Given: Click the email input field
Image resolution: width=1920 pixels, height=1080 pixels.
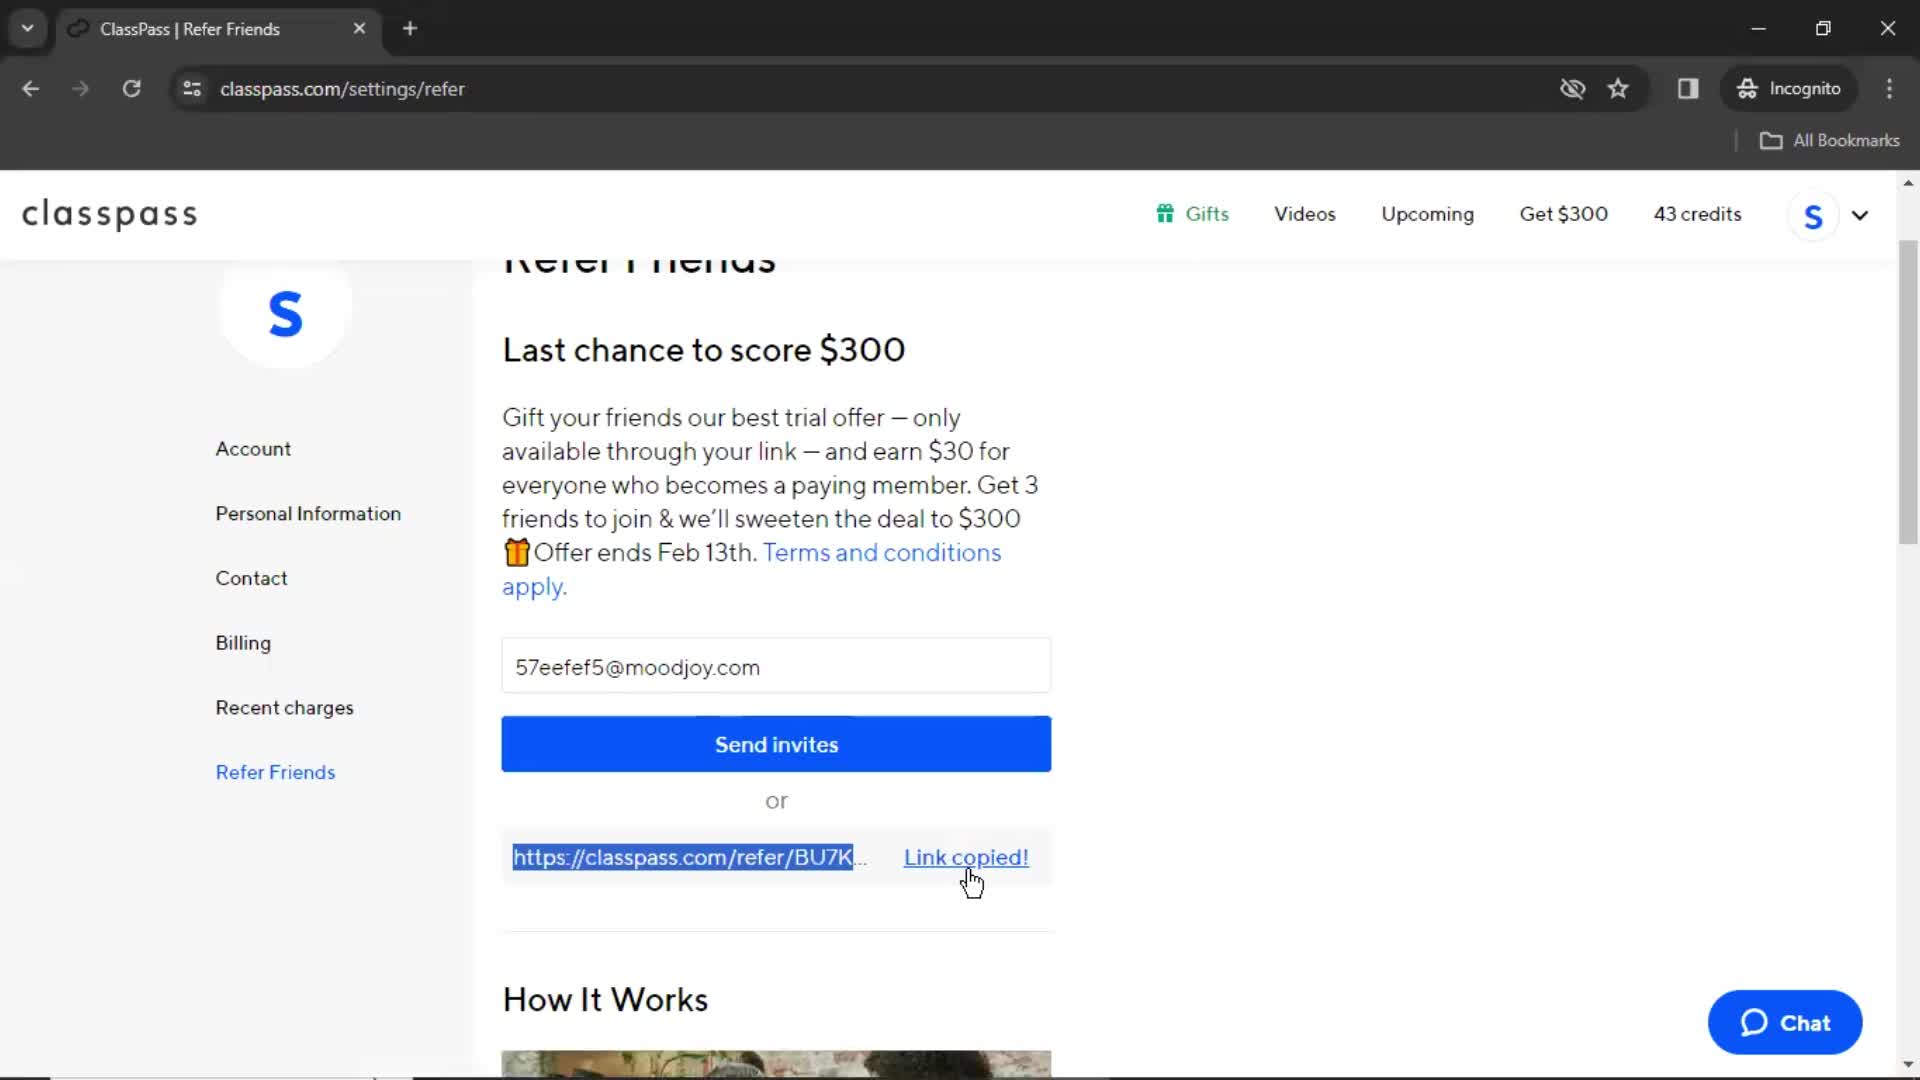Looking at the screenshot, I should point(777,667).
